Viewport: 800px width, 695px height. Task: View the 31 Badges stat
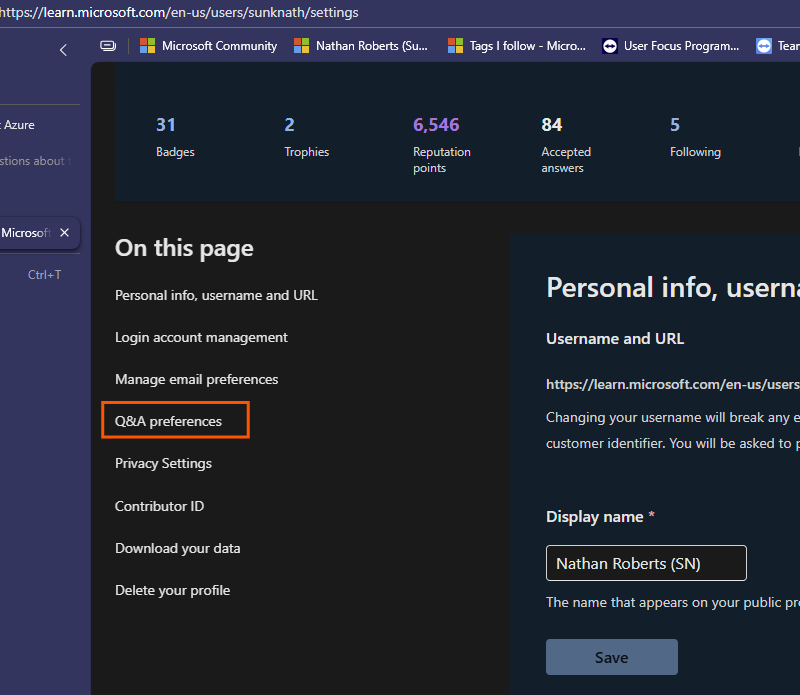(x=176, y=137)
